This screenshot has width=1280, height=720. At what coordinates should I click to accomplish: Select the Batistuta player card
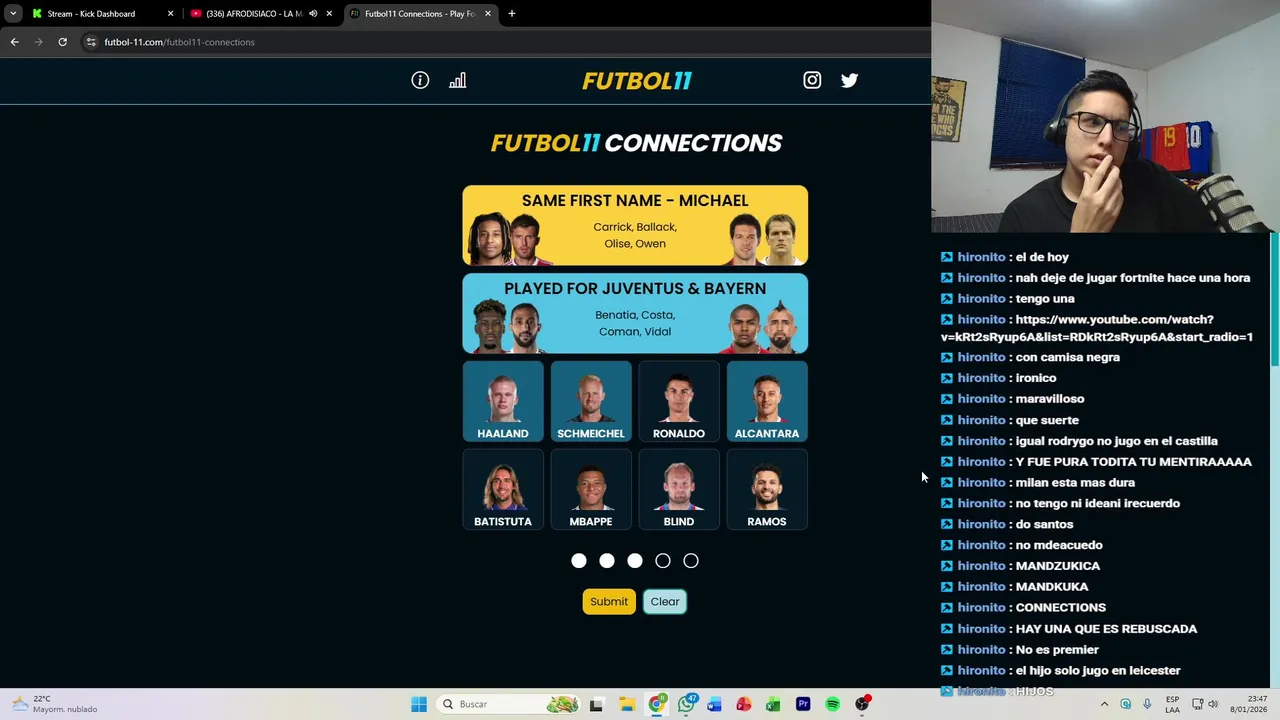point(503,489)
